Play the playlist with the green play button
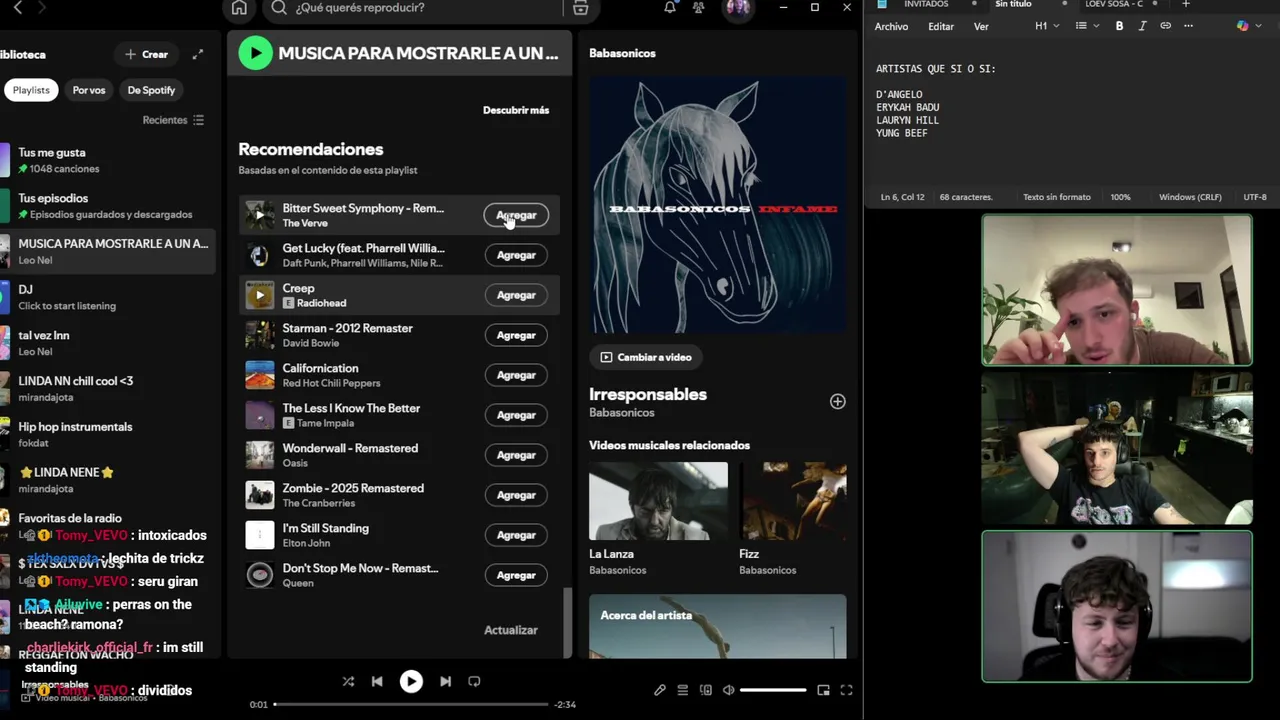Image resolution: width=1280 pixels, height=720 pixels. click(255, 53)
